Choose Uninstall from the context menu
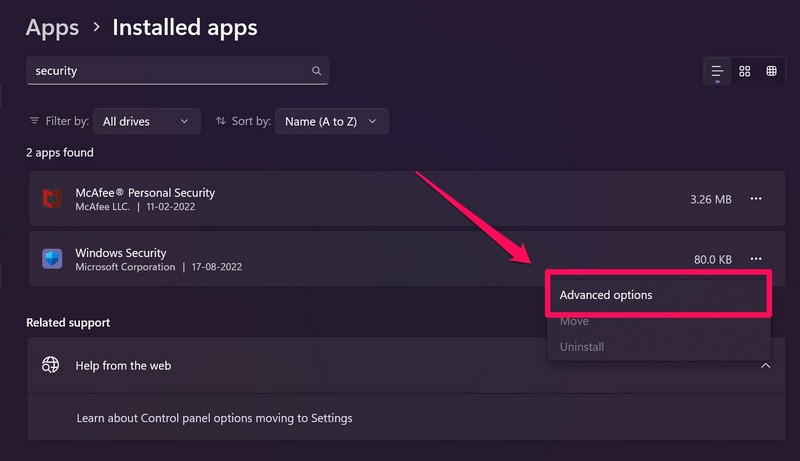This screenshot has height=461, width=800. pyautogui.click(x=582, y=347)
